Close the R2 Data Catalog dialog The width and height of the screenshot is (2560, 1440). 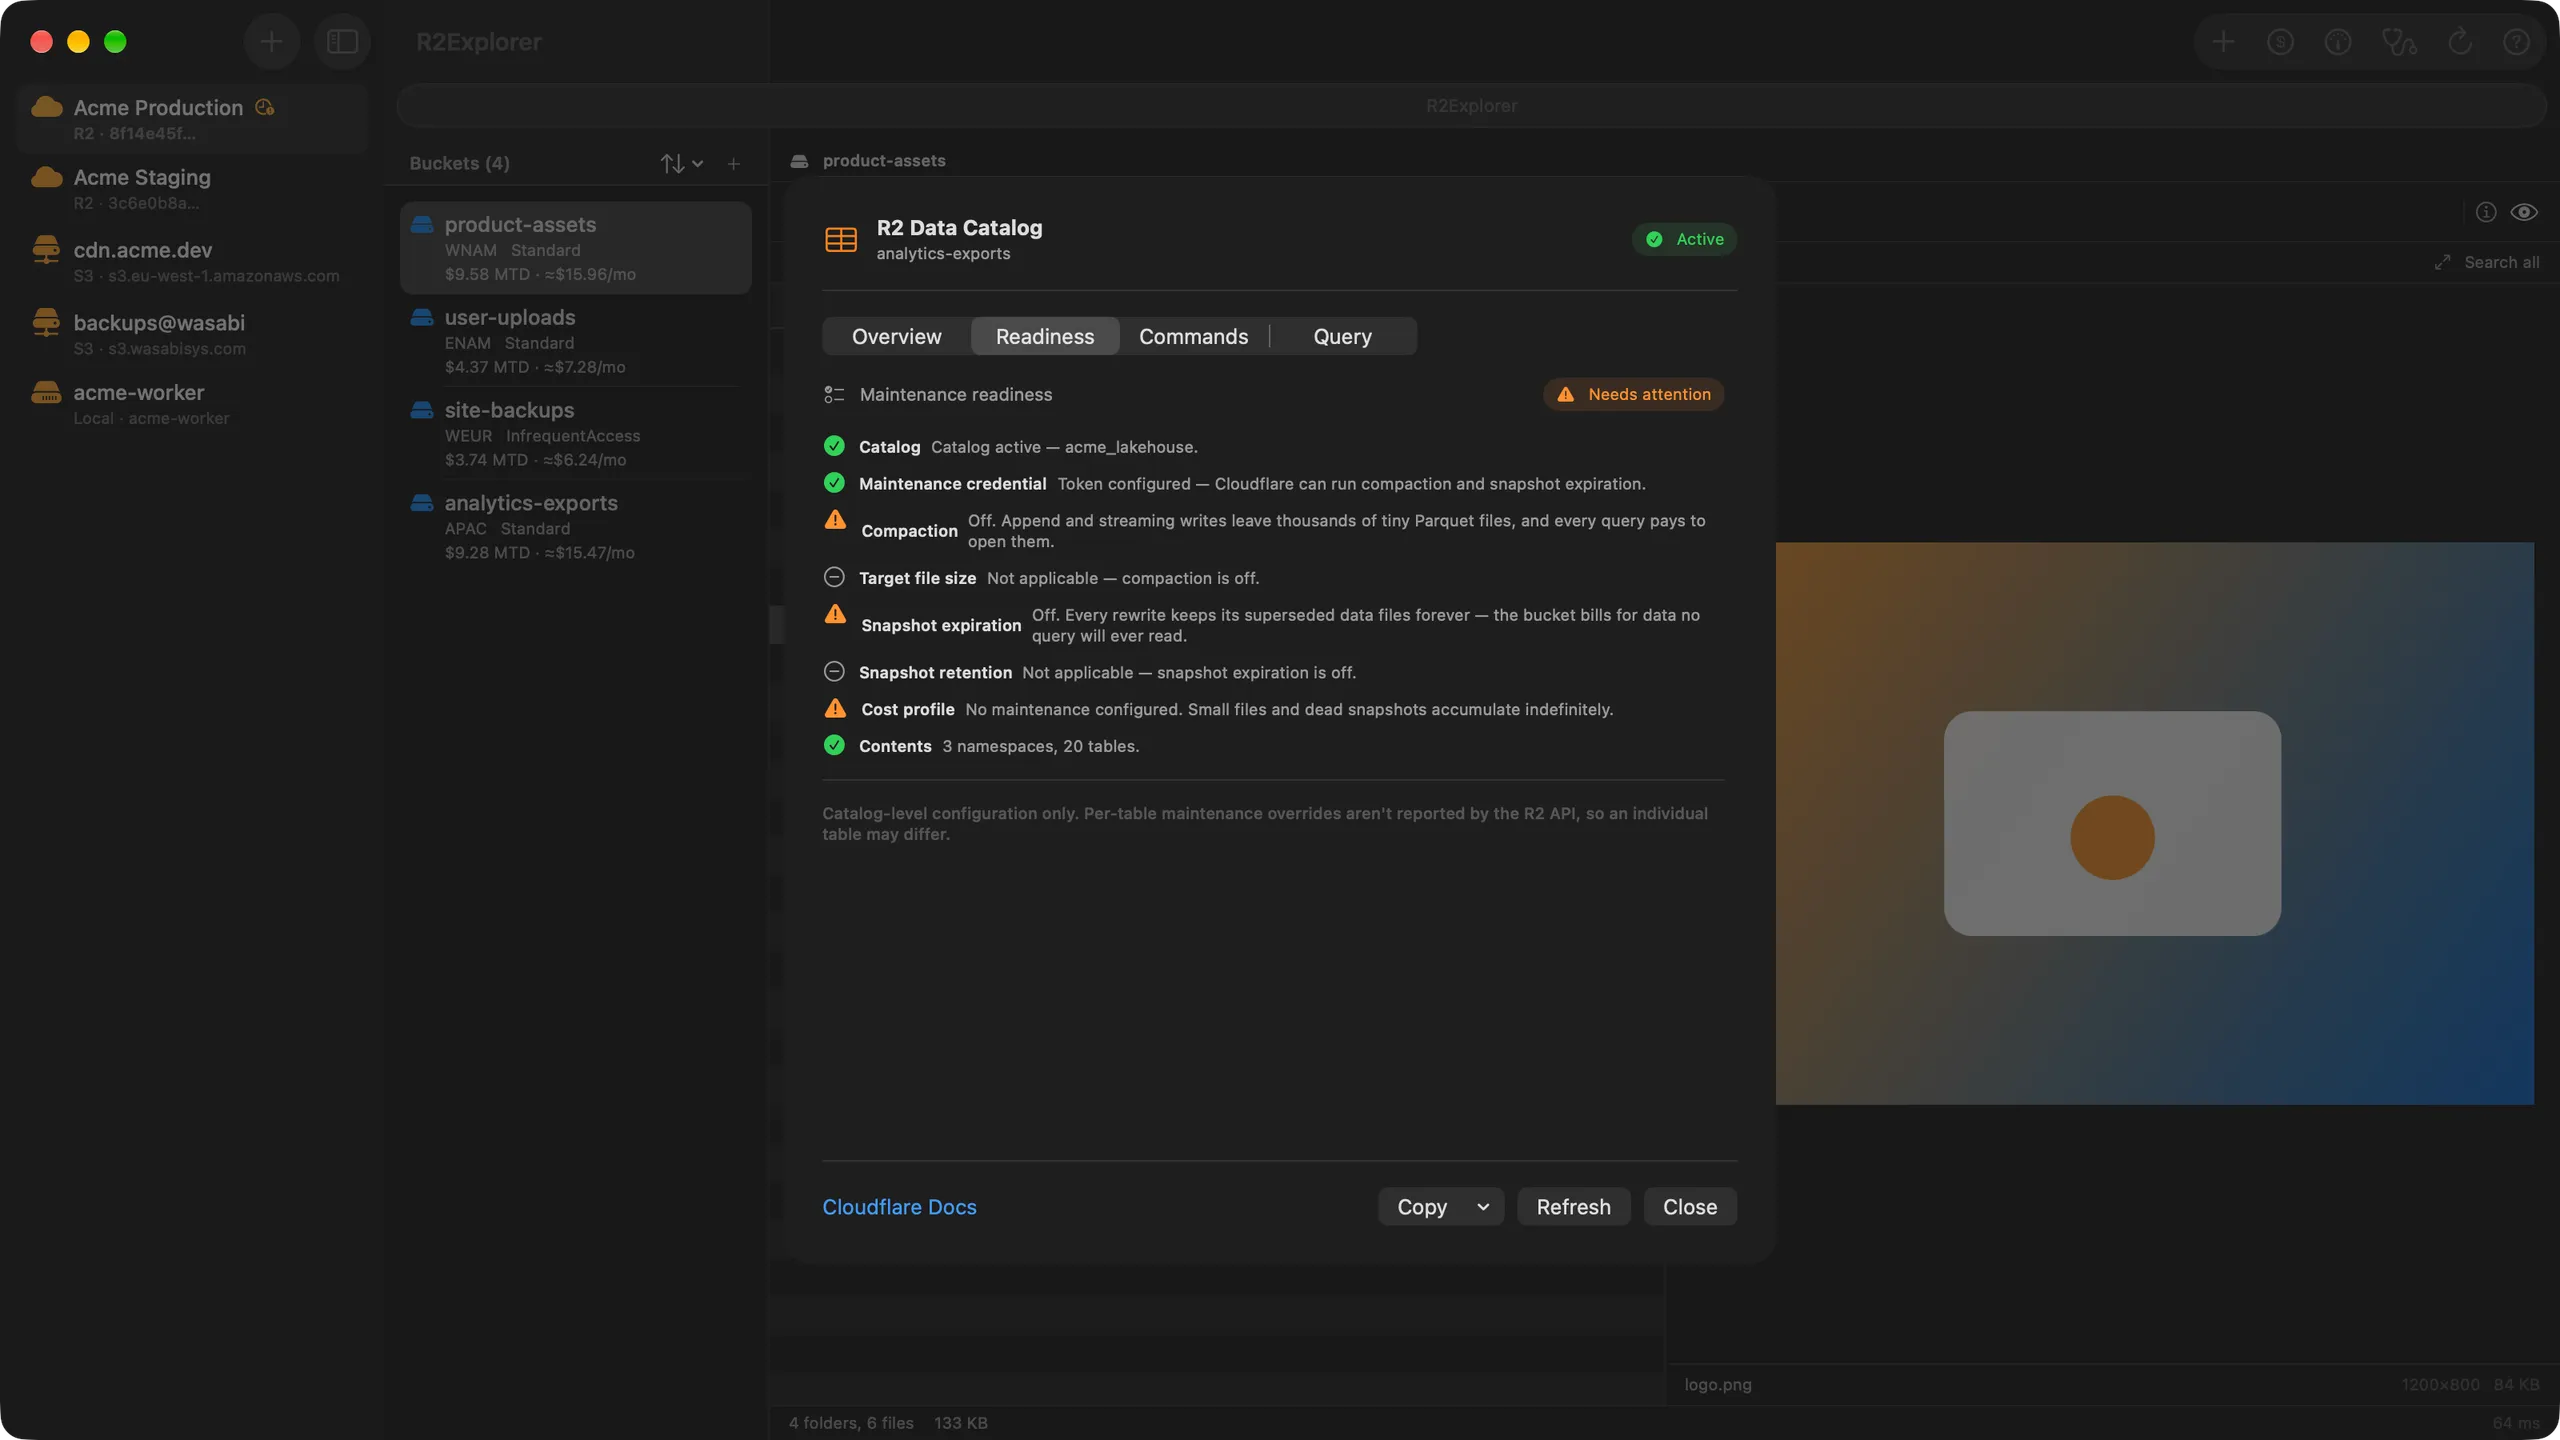coord(1690,1207)
